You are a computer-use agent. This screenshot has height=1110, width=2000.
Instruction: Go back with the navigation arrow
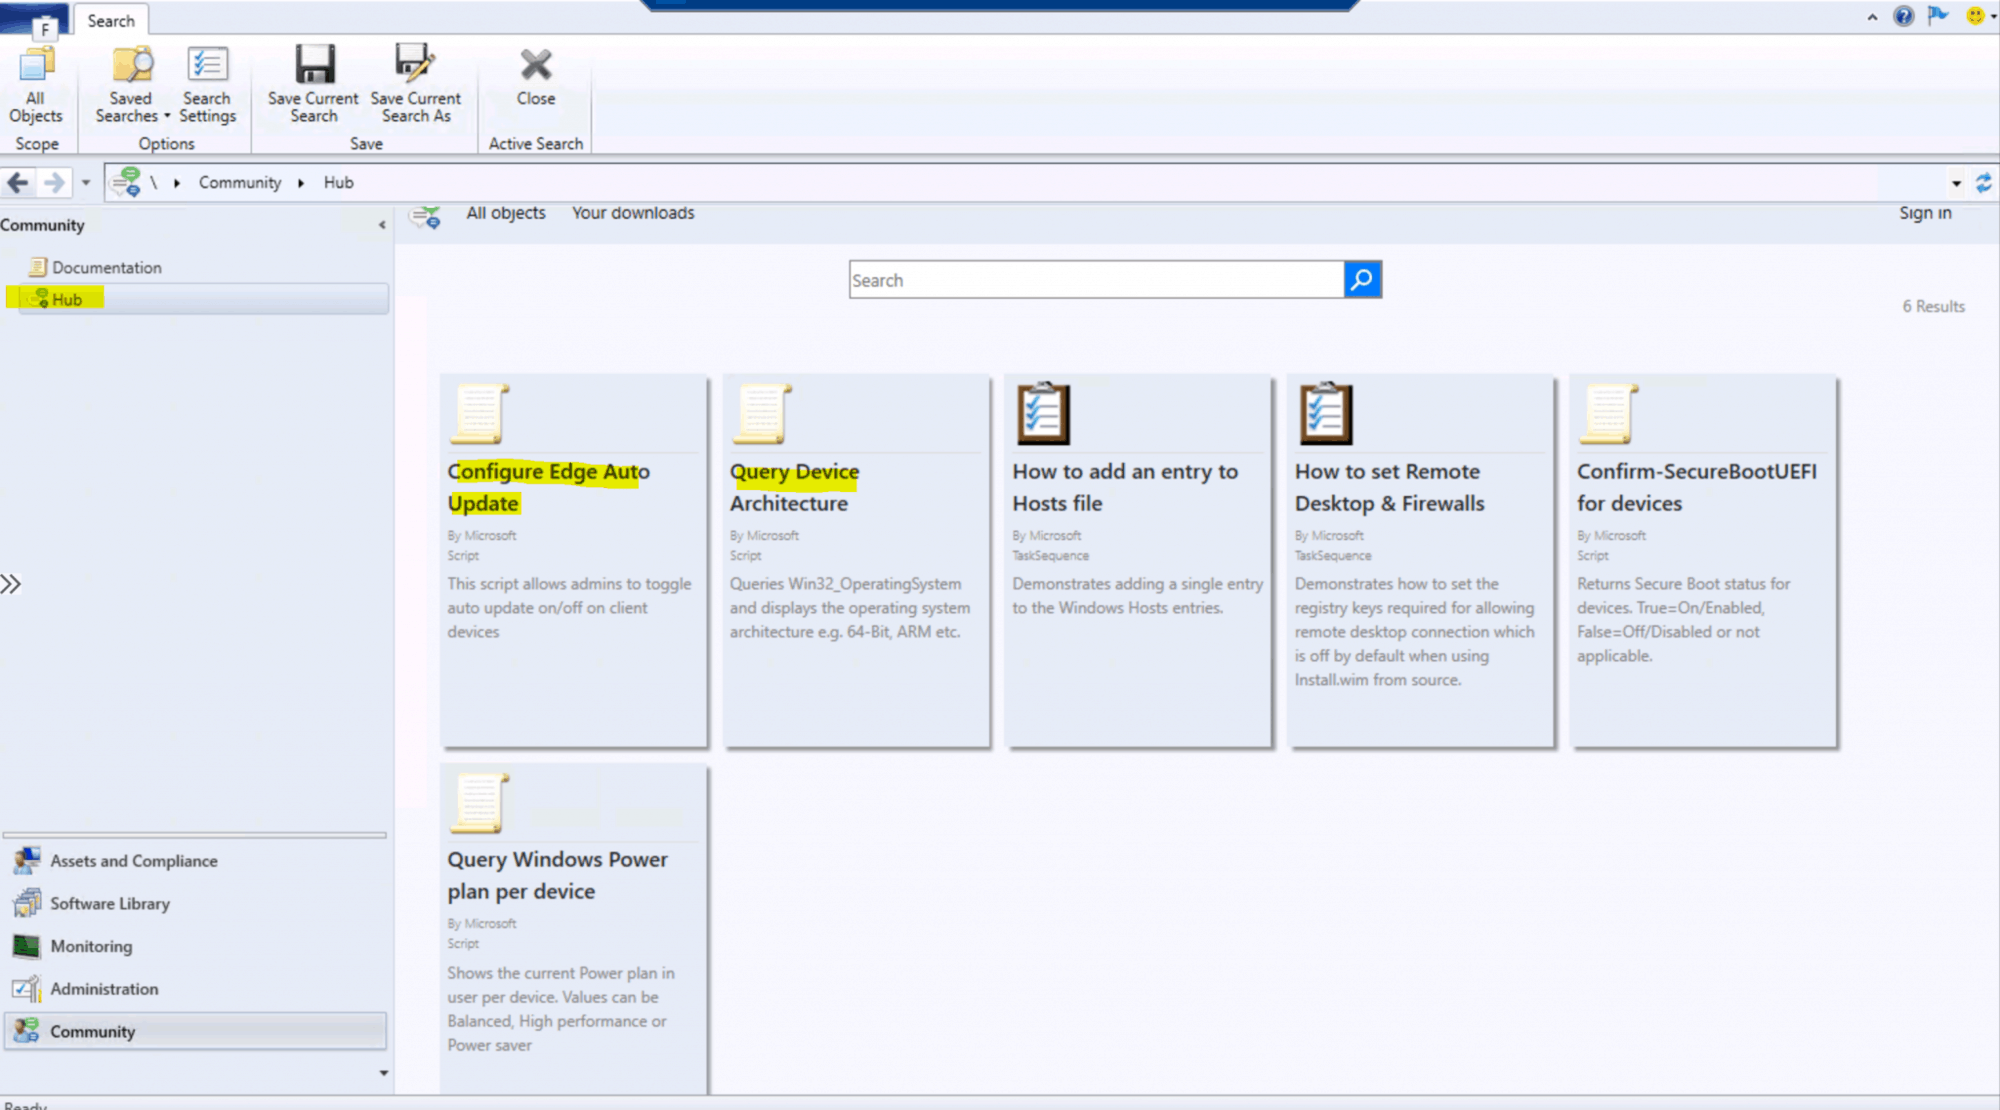point(17,183)
